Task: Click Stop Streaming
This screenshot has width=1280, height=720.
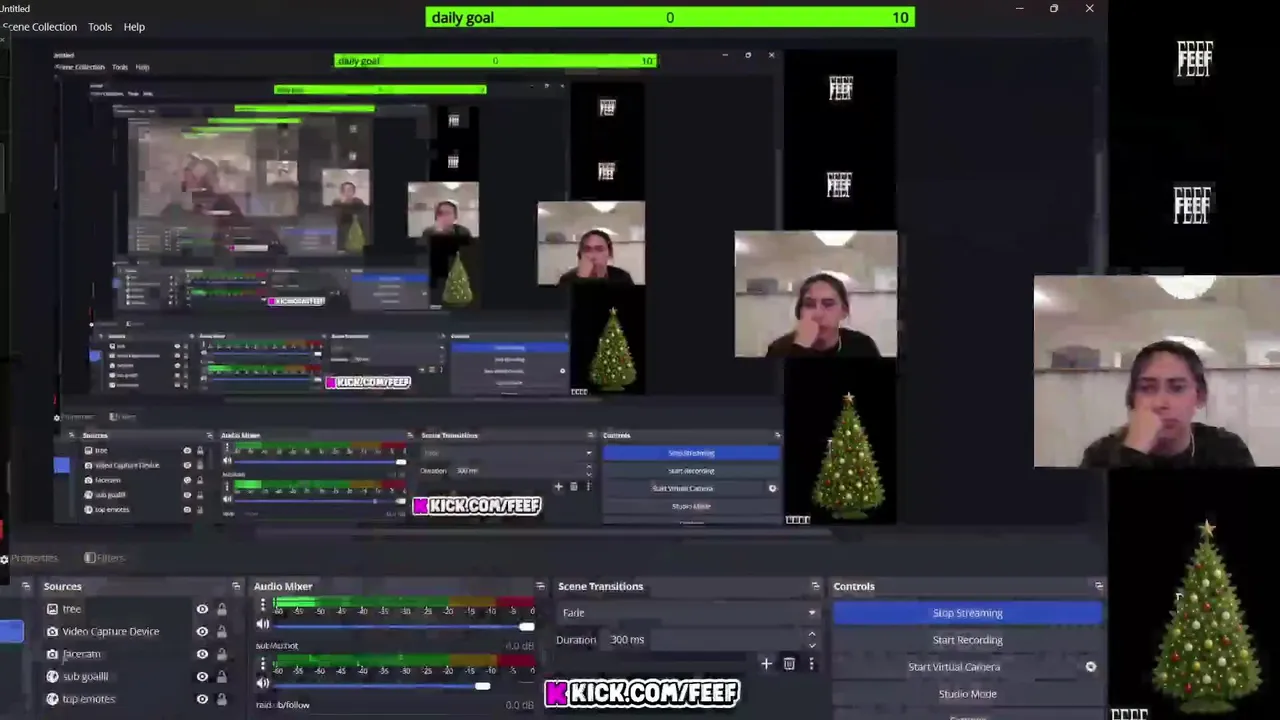Action: tap(967, 613)
